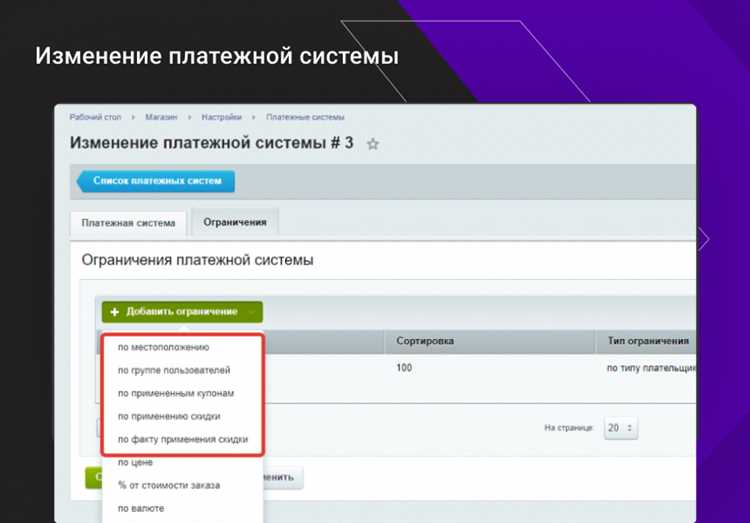The image size is (750, 523).
Task: Add page to favorites with star icon
Action: (x=373, y=144)
